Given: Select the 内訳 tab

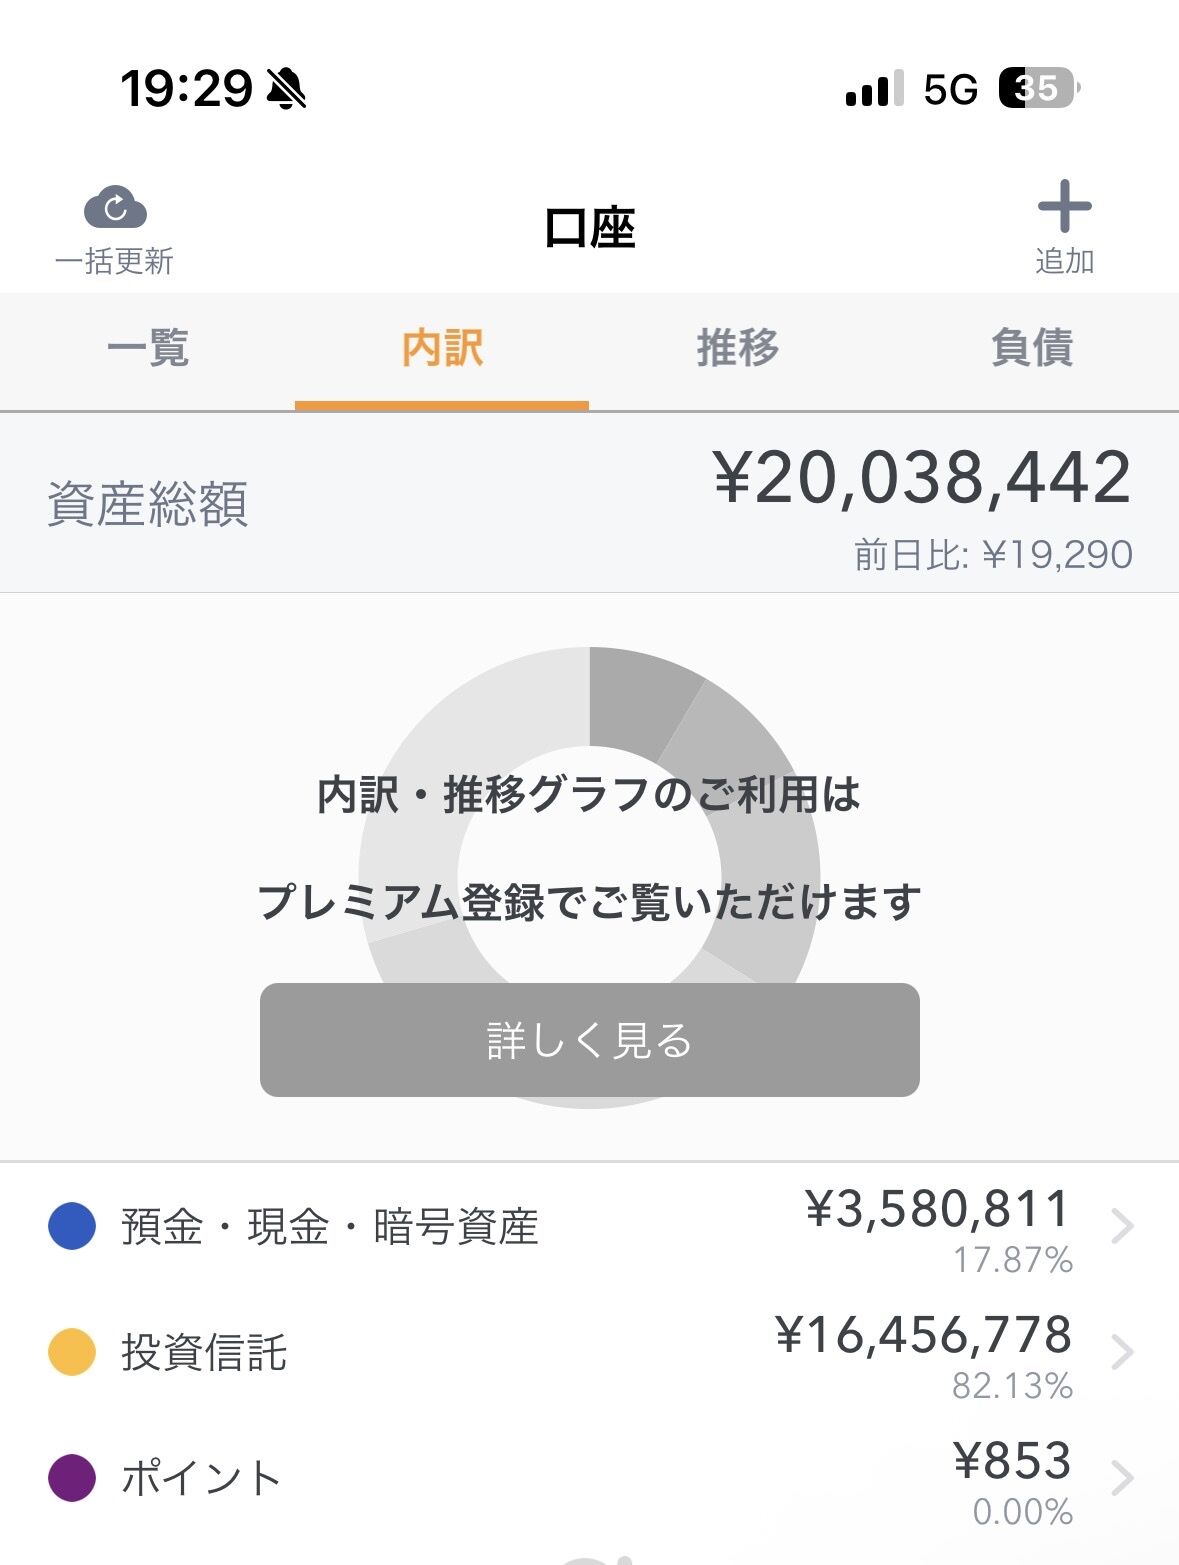Looking at the screenshot, I should click(442, 348).
